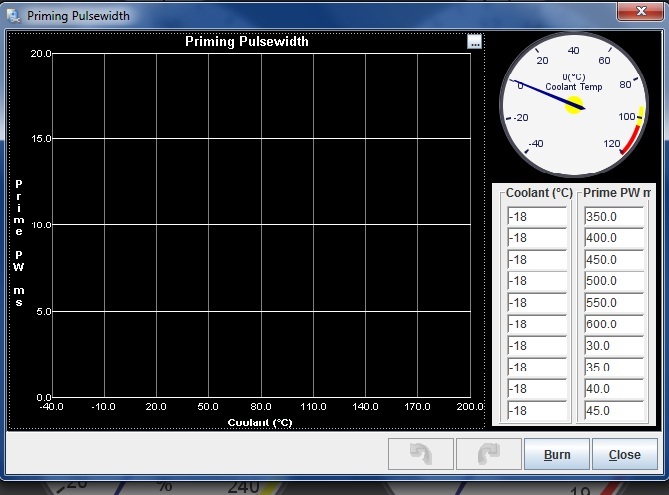Select the Prime PW field showing 45.0
The image size is (669, 495).
(x=615, y=411)
